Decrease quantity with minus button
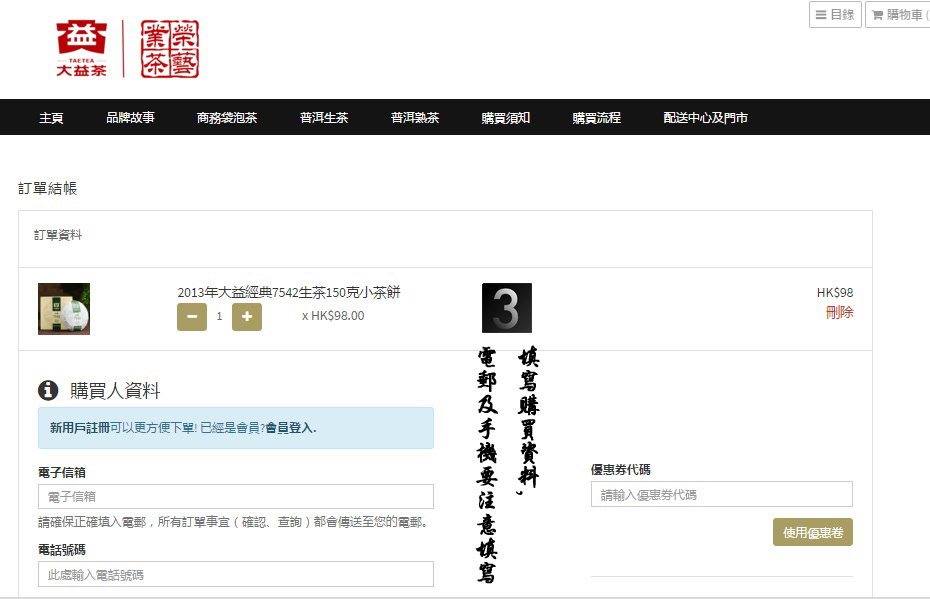This screenshot has height=599, width=930. click(x=192, y=316)
